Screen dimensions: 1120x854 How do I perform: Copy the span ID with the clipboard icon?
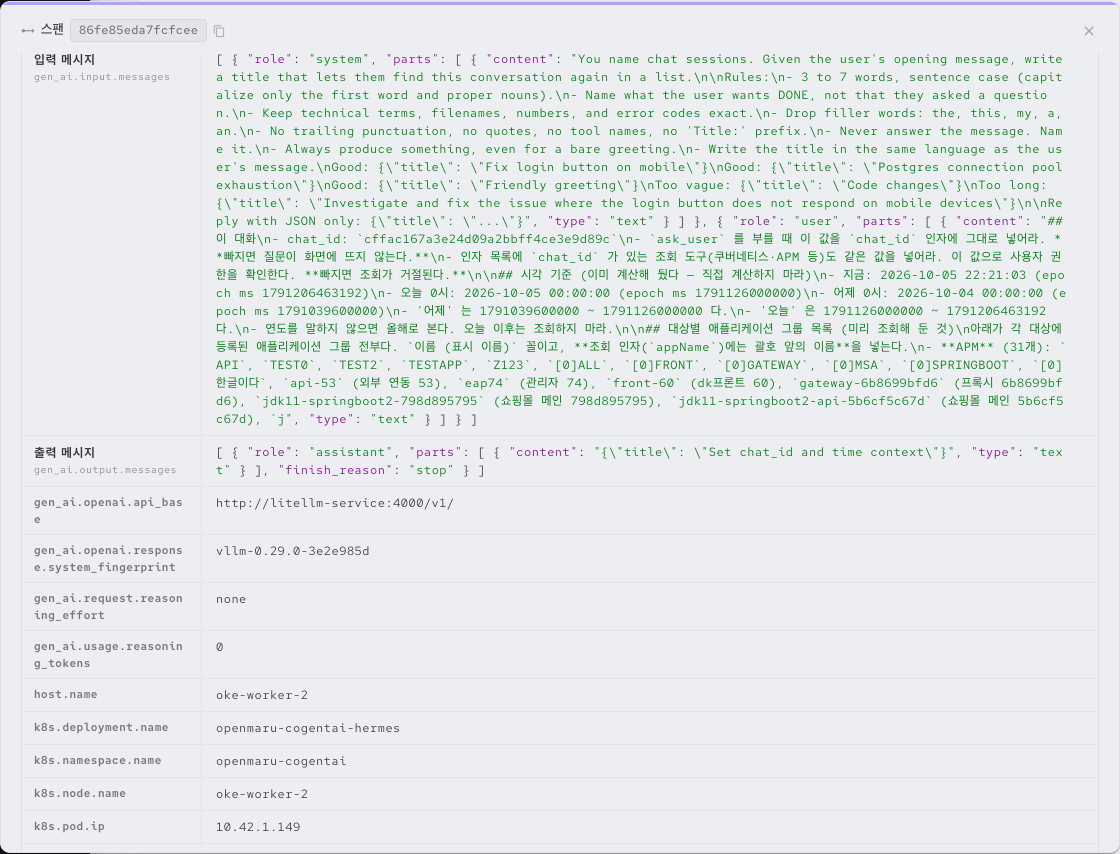tap(219, 31)
